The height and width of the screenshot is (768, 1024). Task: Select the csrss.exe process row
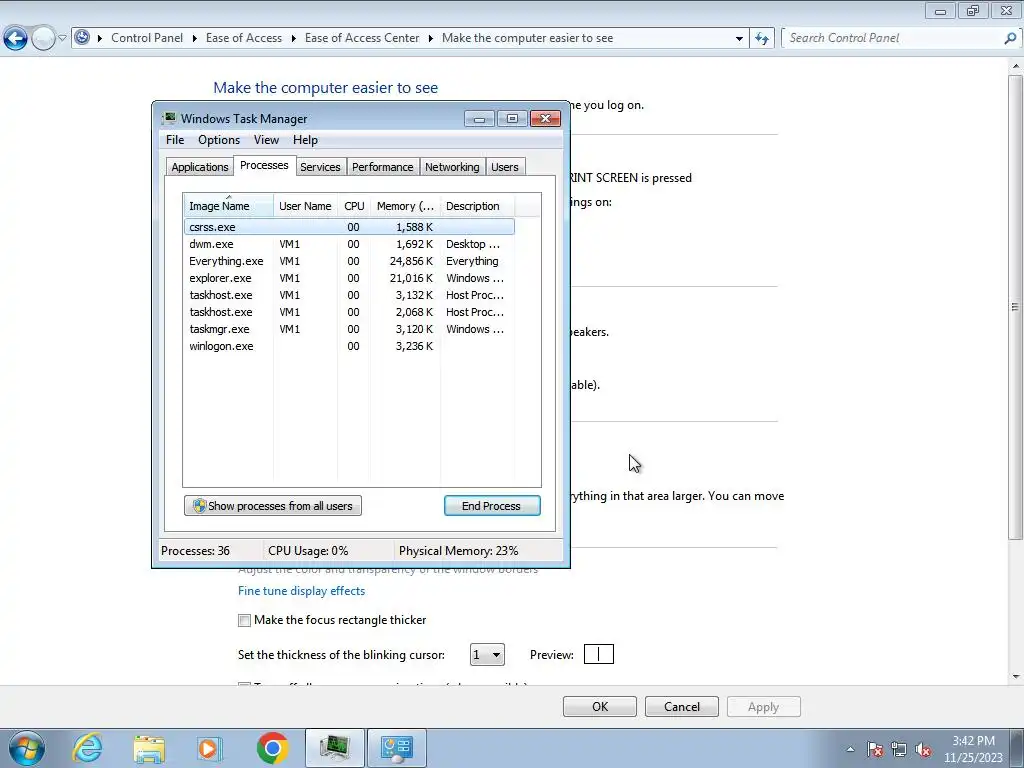click(349, 227)
